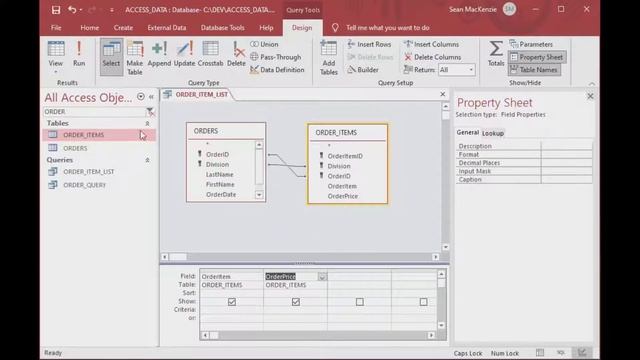Run the query with the Run button
This screenshot has width=640, height=360.
click(79, 54)
